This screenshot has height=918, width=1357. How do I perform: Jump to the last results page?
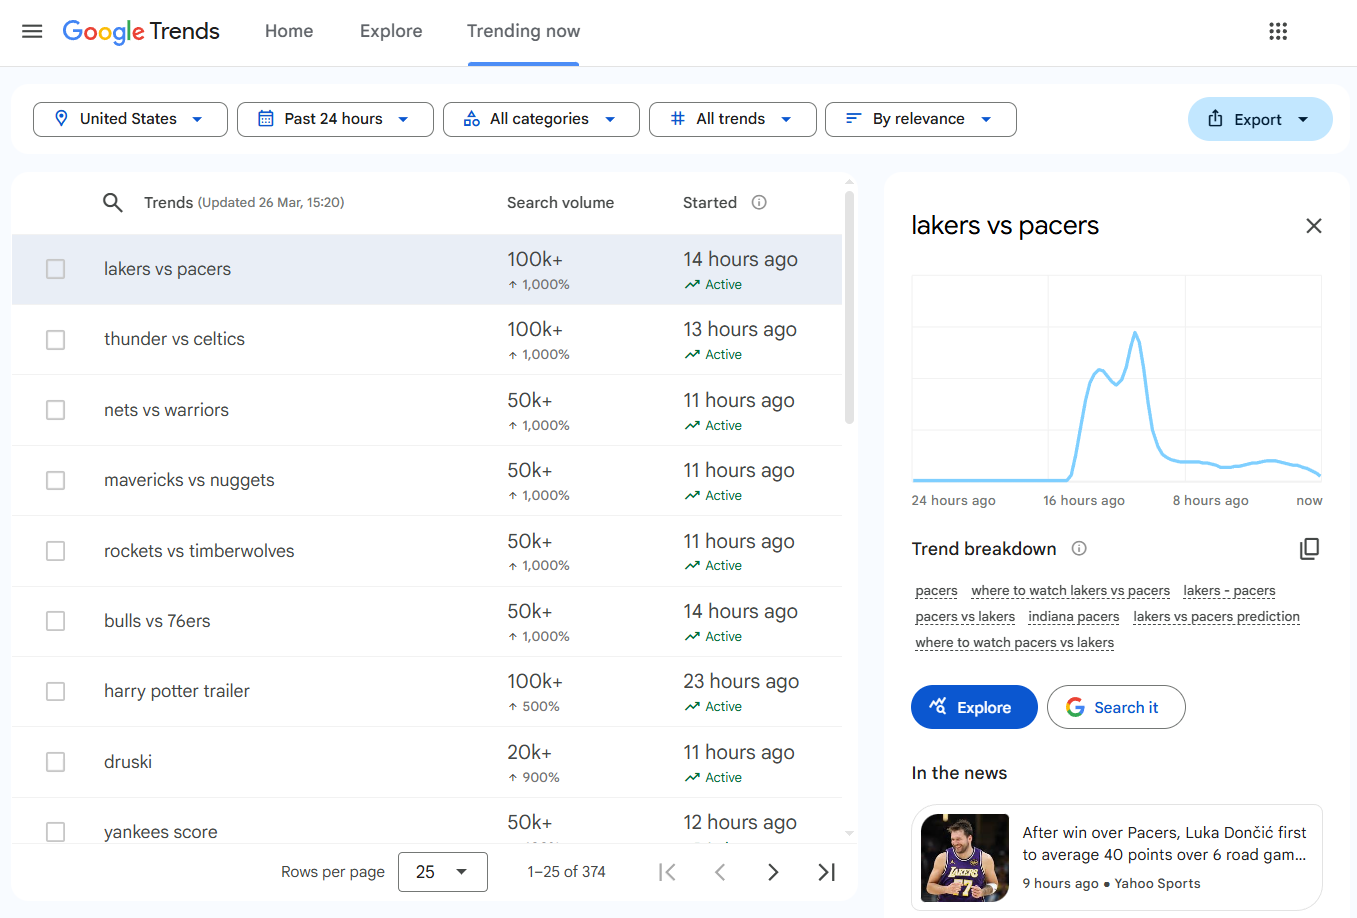click(826, 872)
